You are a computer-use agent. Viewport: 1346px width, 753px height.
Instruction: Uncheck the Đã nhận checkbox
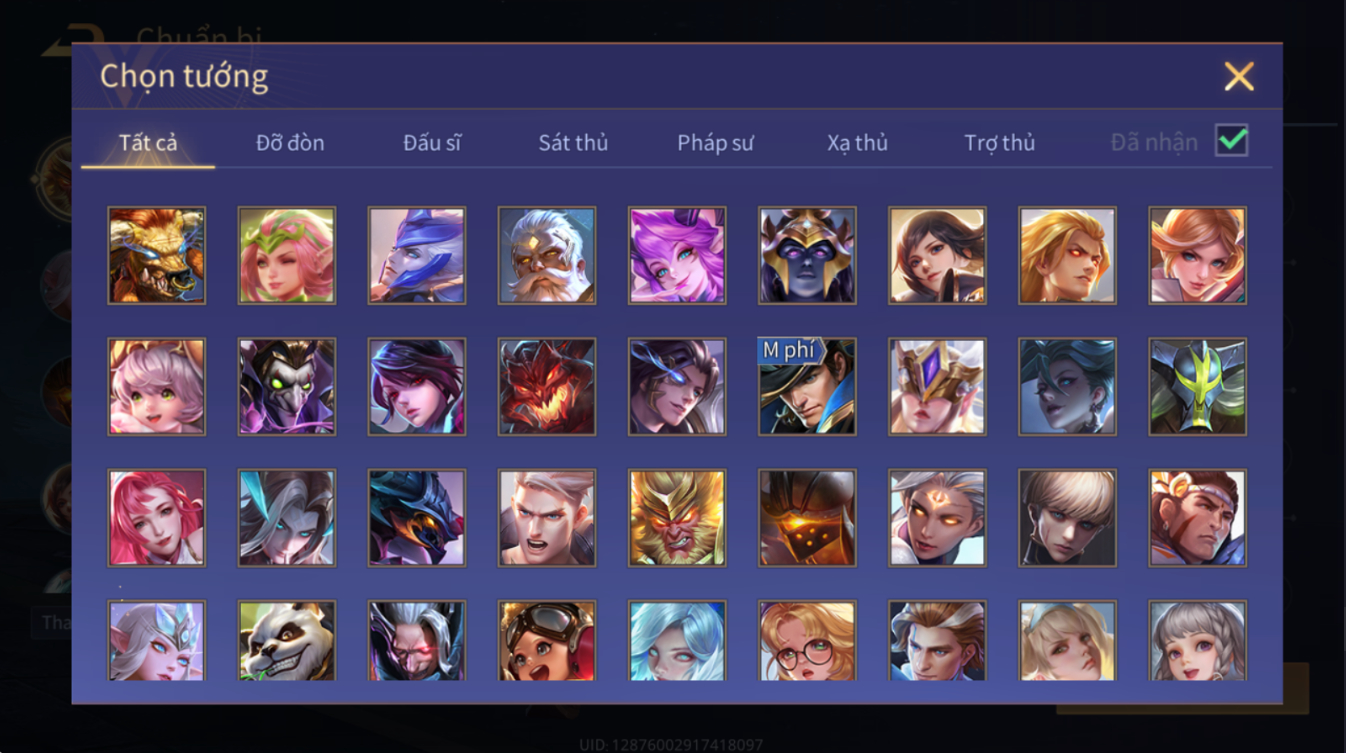point(1231,141)
